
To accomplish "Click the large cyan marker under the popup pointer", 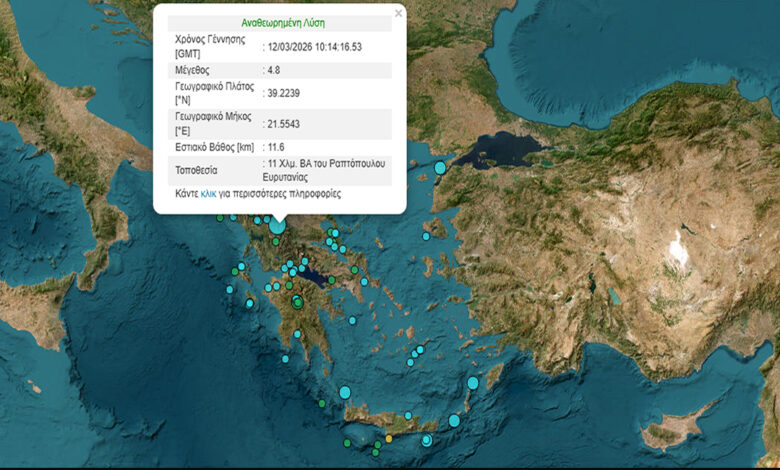I will click(x=278, y=226).
